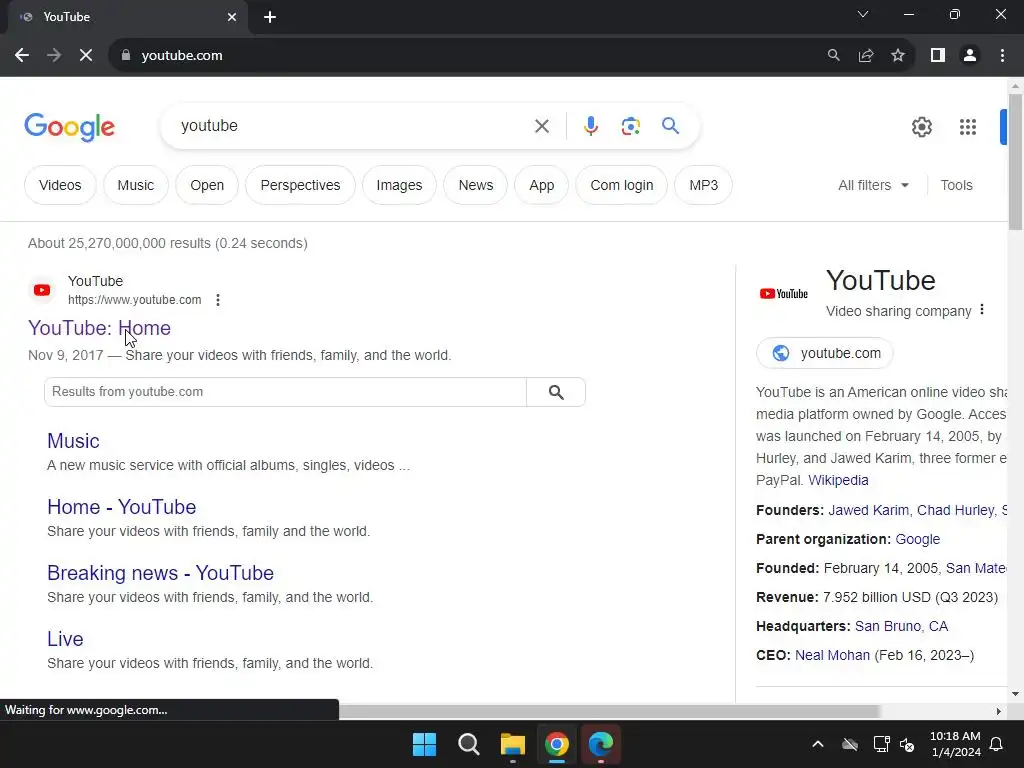The height and width of the screenshot is (768, 1024).
Task: Open the browser side panel
Action: pos(938,56)
